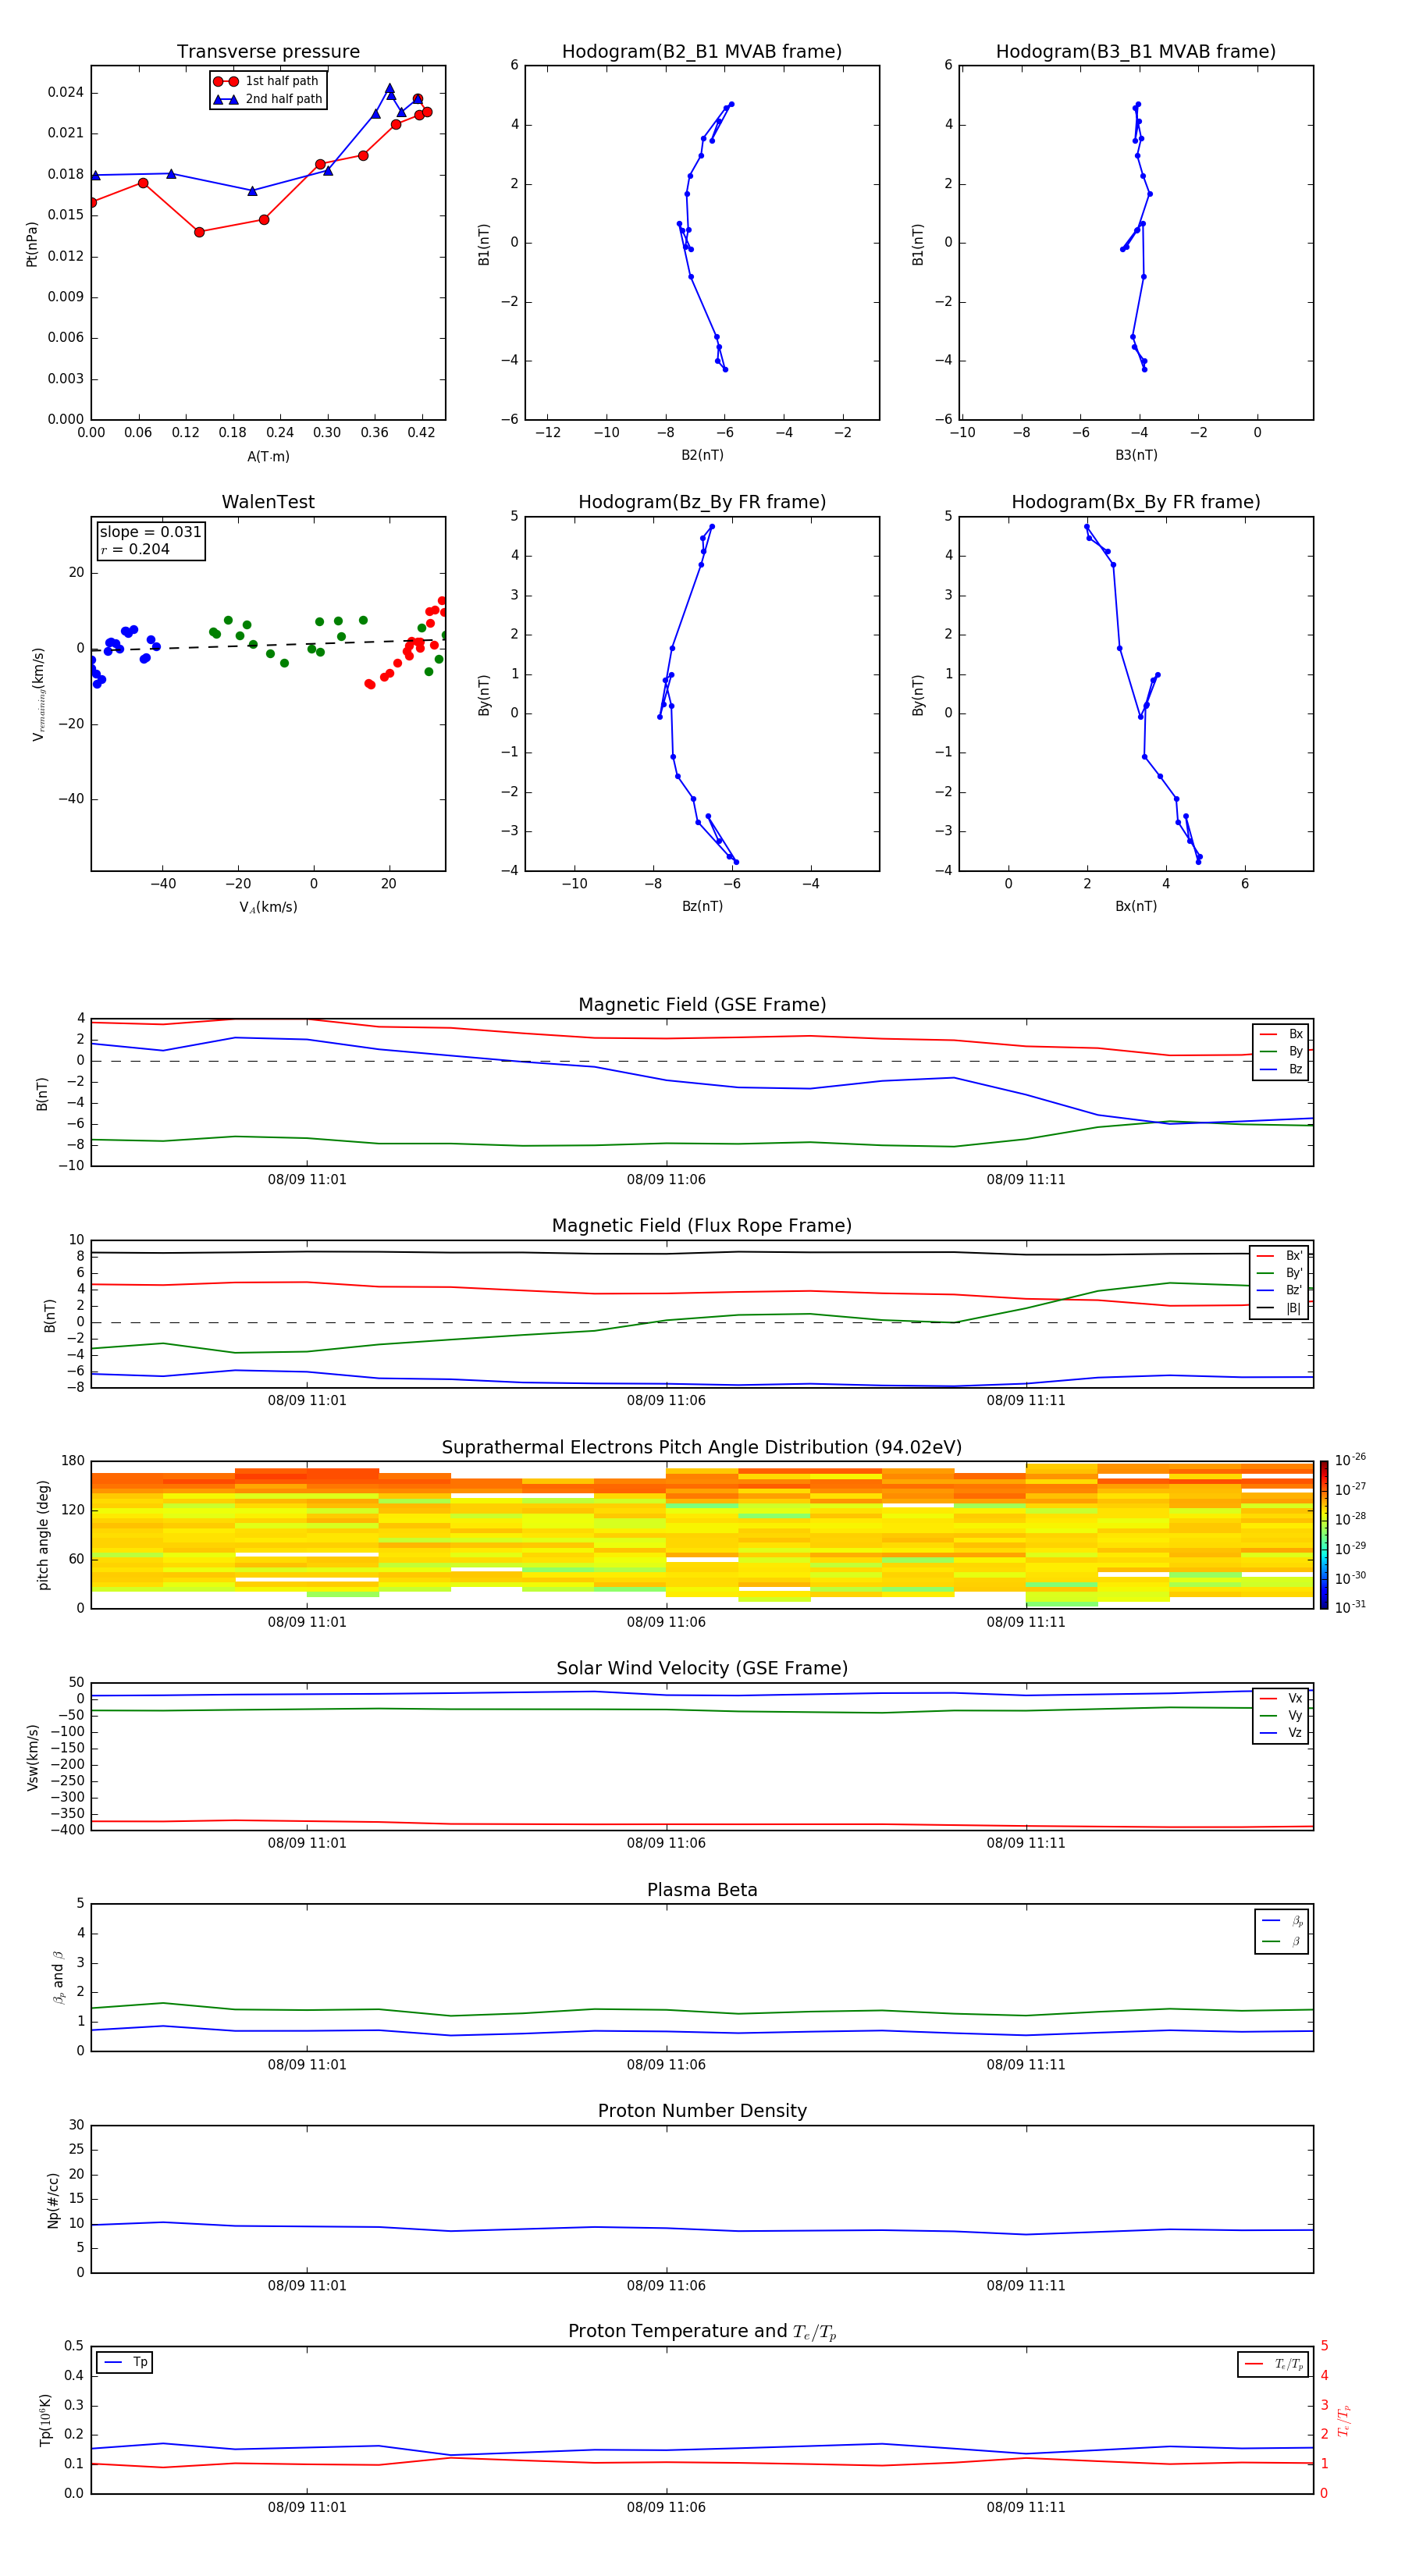Click the 'Magnetic Field (GSE Frame)' title
The height and width of the screenshot is (2576, 1405).
point(702,1004)
